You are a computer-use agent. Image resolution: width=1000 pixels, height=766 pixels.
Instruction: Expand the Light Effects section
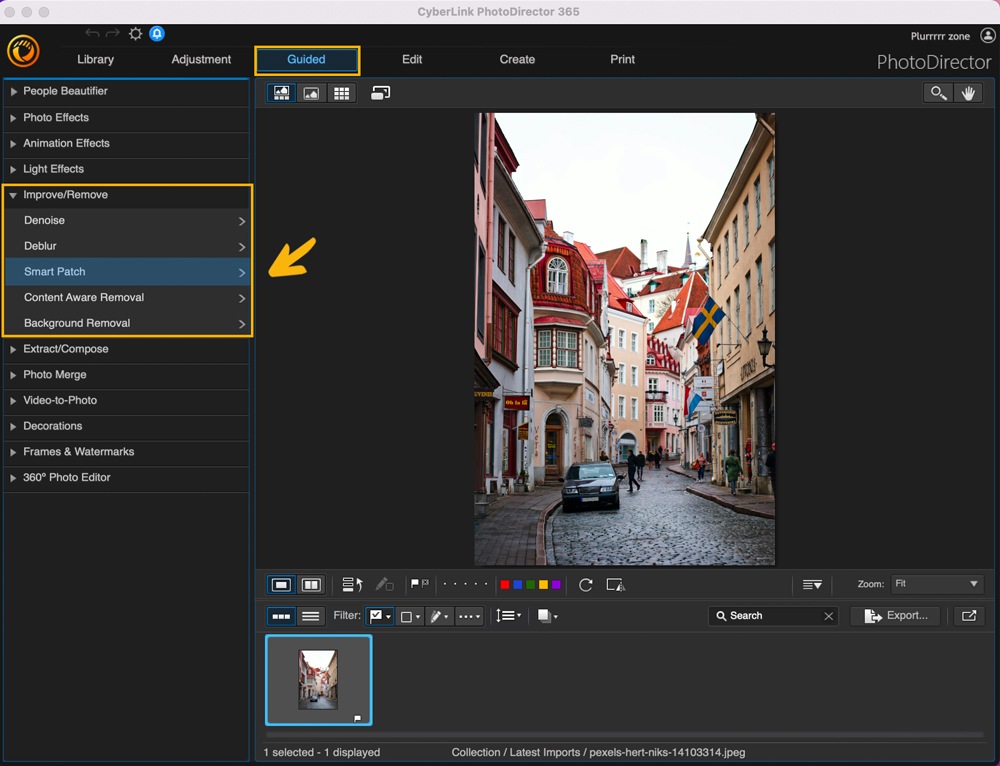[126, 169]
